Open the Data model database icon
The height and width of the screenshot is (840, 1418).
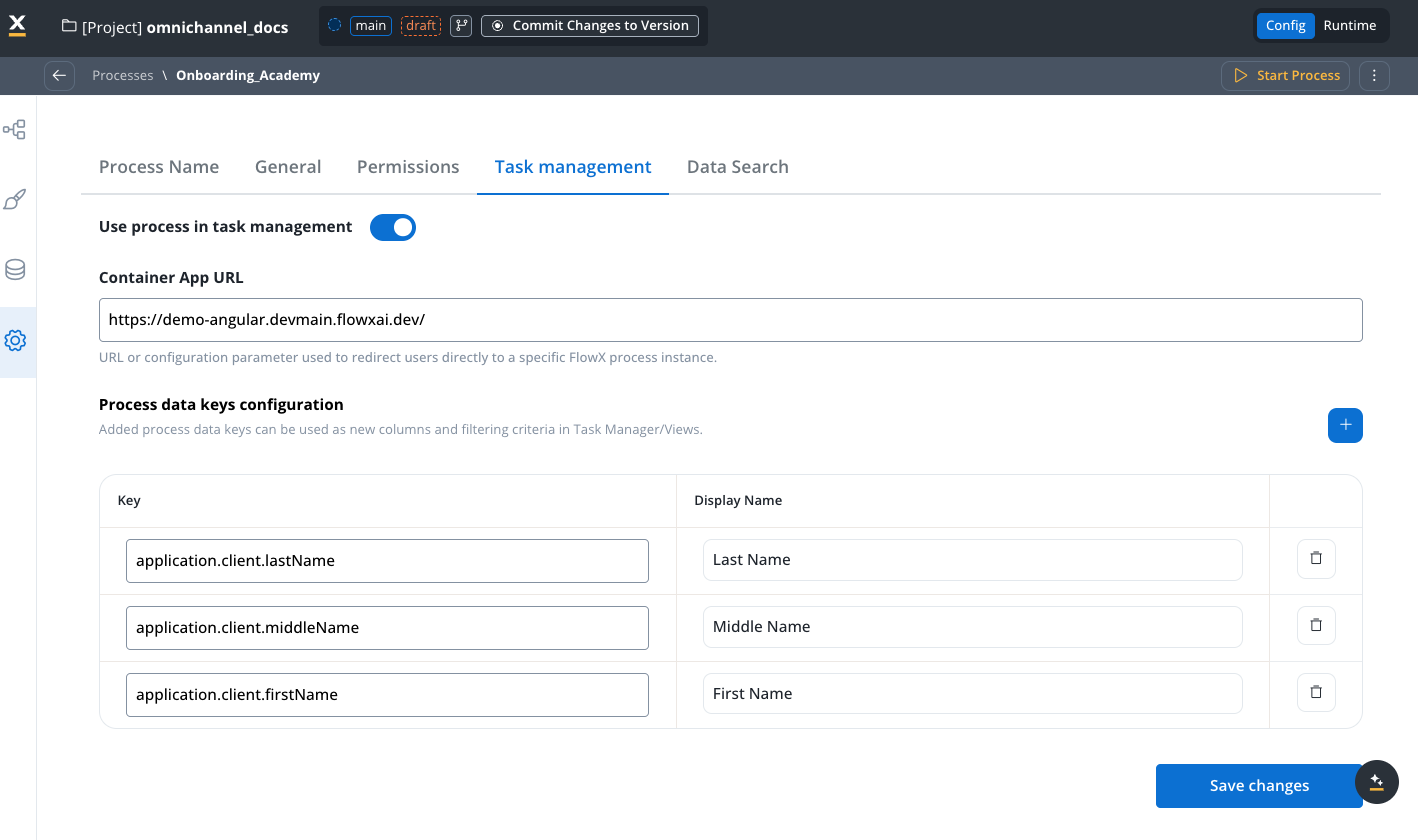(16, 269)
